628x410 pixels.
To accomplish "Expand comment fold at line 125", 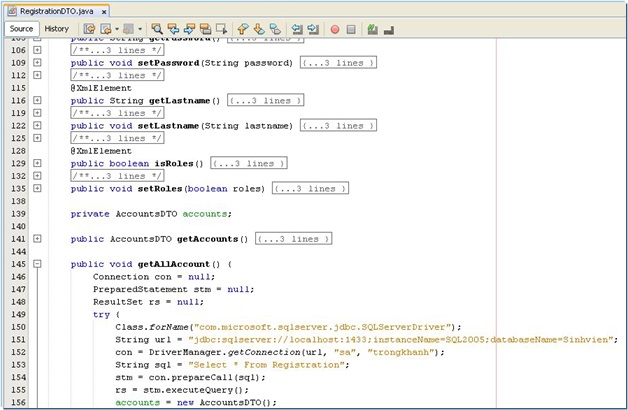I will (37, 138).
